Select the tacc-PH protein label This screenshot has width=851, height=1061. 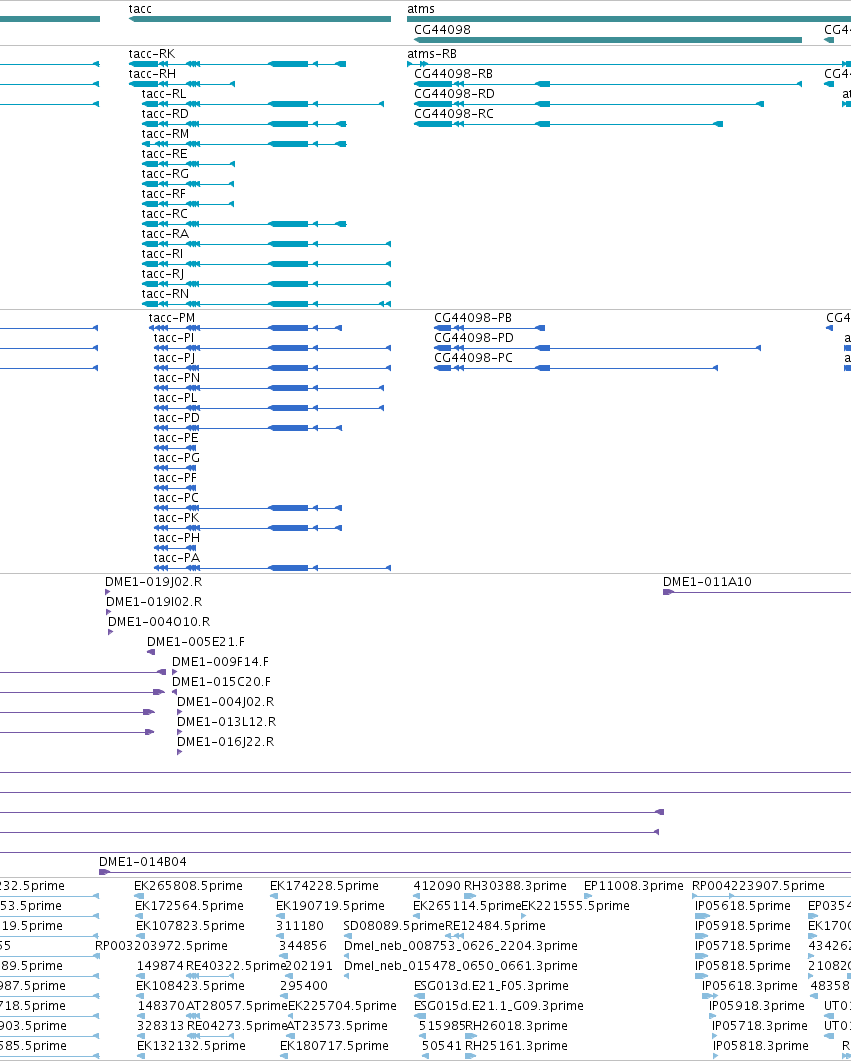coord(177,537)
